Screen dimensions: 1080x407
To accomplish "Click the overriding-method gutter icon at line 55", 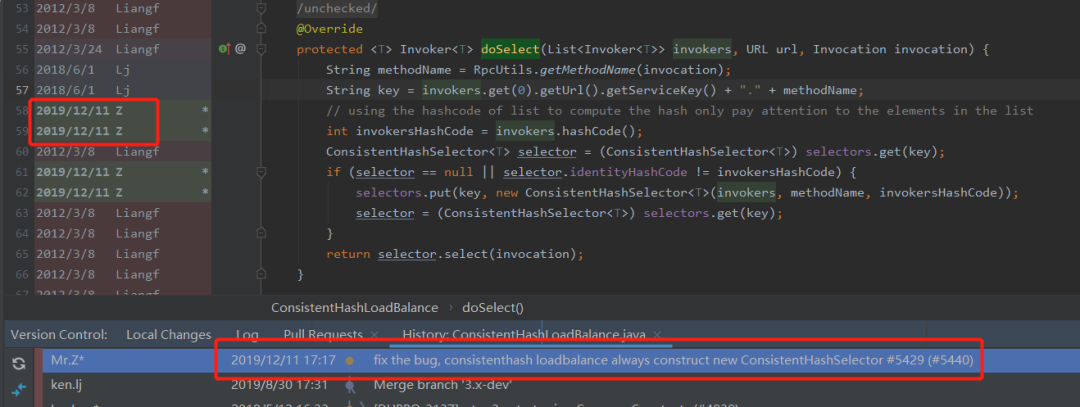I will click(224, 49).
